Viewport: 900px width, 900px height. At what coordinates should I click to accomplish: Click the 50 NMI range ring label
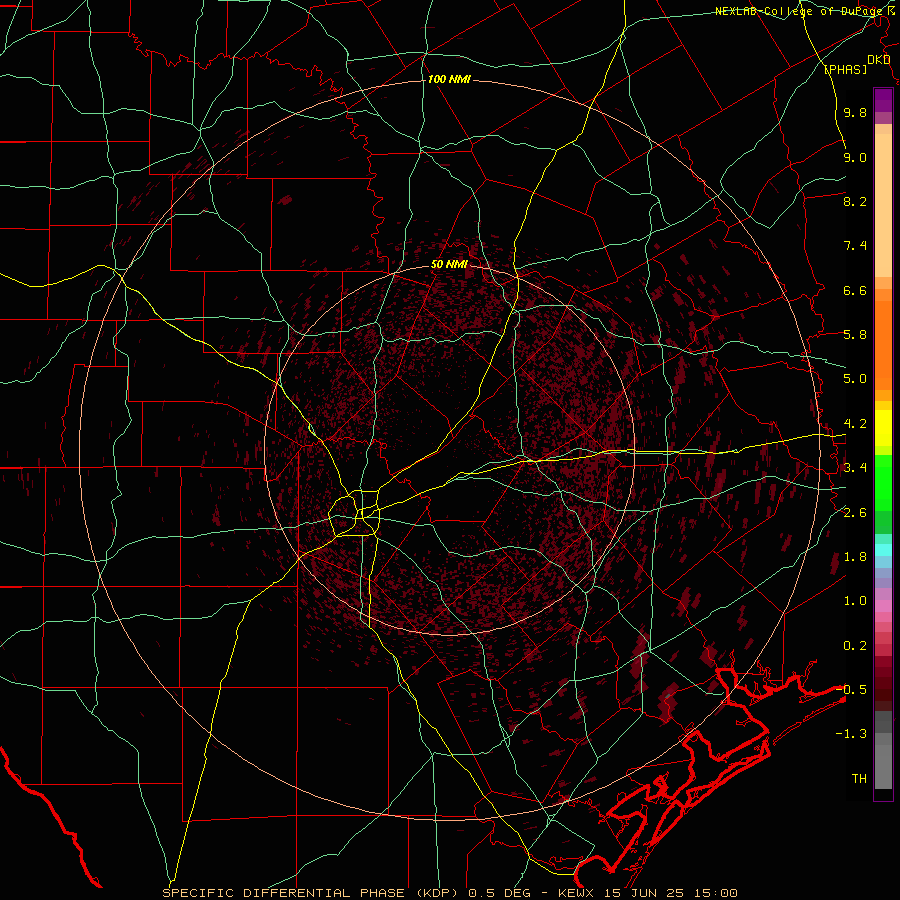coord(449,264)
